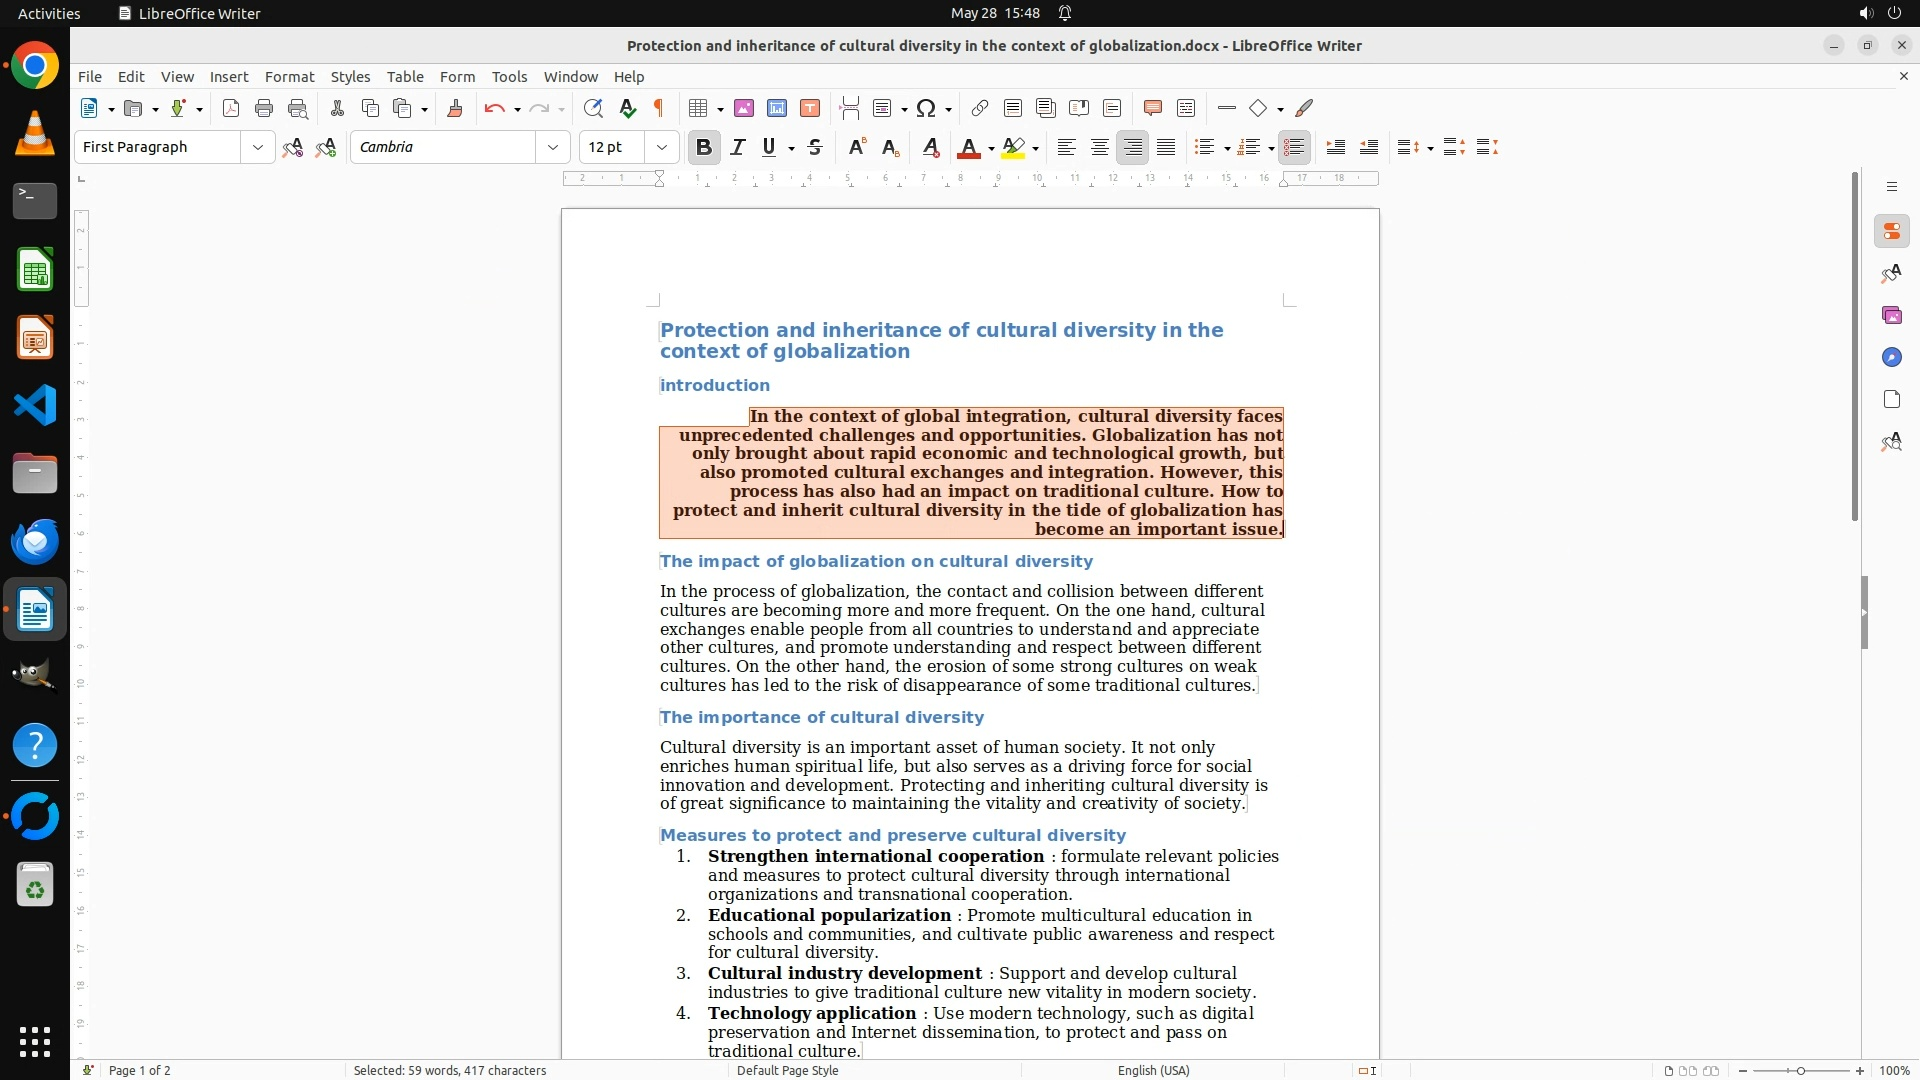Click the Print icon in toolbar

click(x=264, y=109)
